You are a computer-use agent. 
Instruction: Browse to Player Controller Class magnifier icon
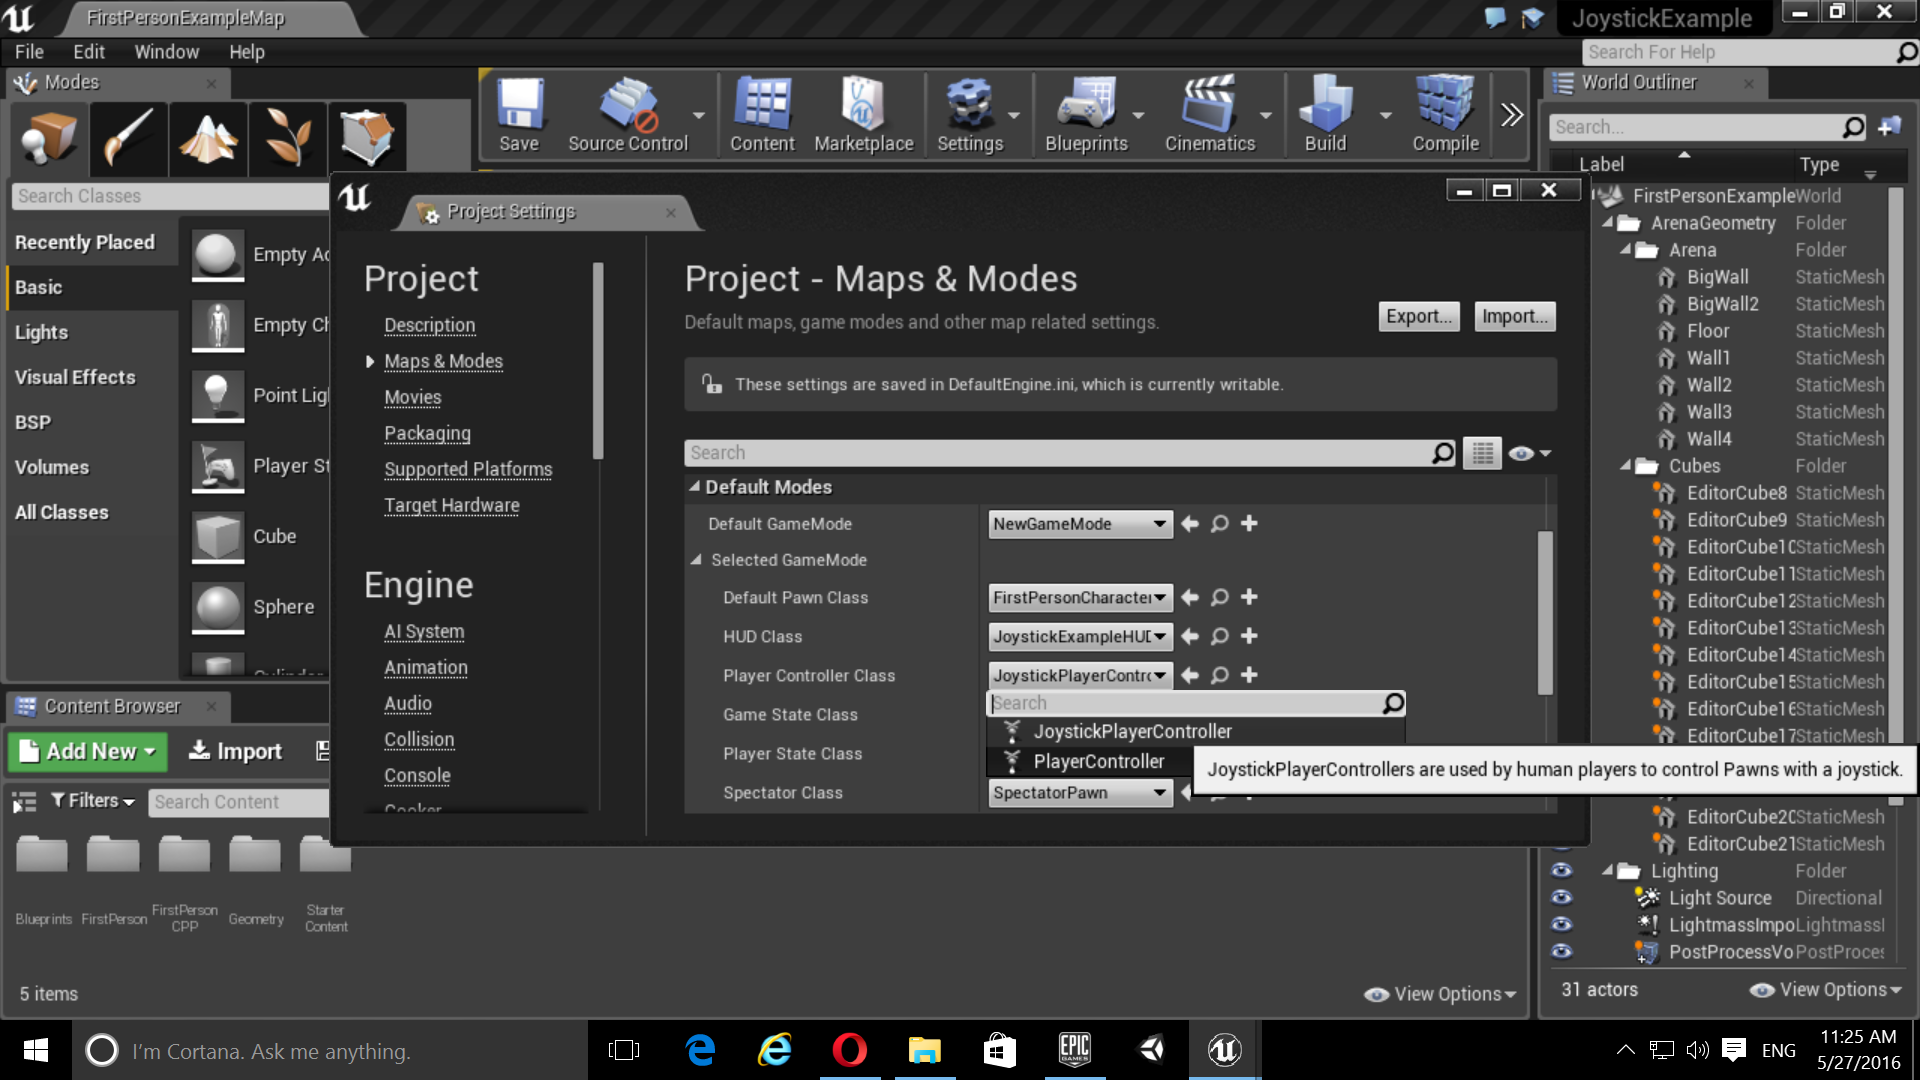pos(1220,675)
